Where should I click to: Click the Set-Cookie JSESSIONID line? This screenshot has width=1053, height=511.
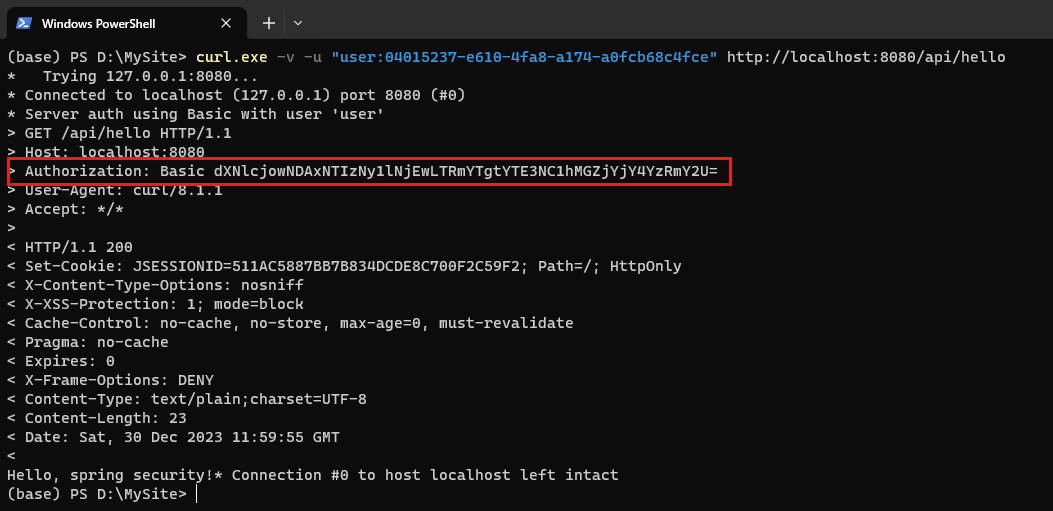(x=344, y=267)
